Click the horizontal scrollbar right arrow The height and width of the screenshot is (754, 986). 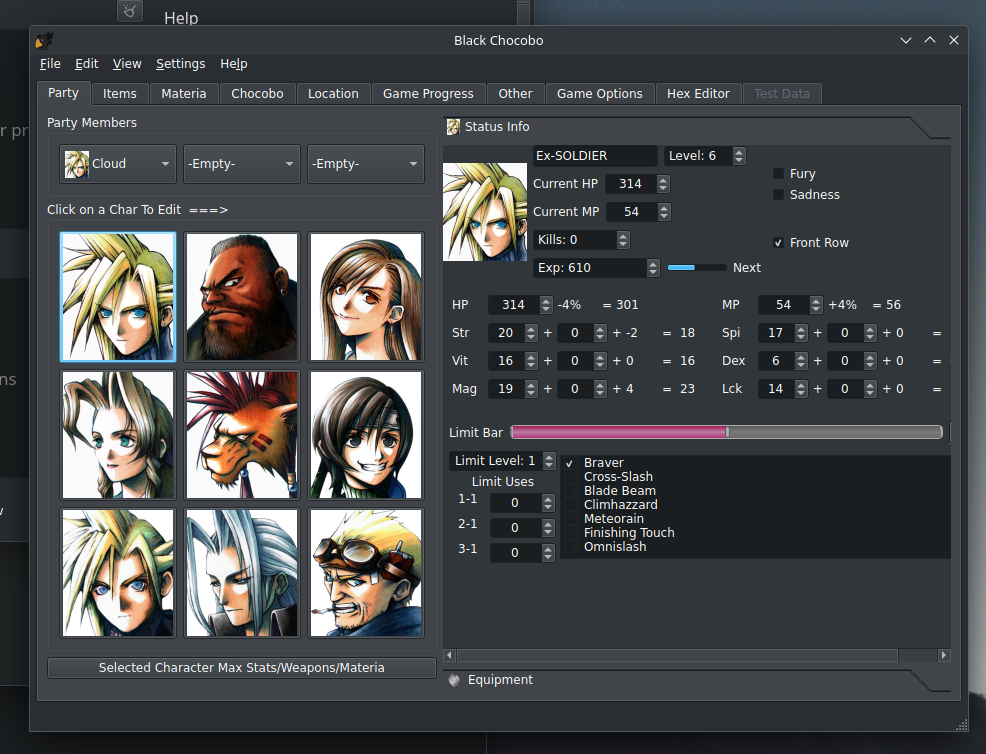[944, 655]
